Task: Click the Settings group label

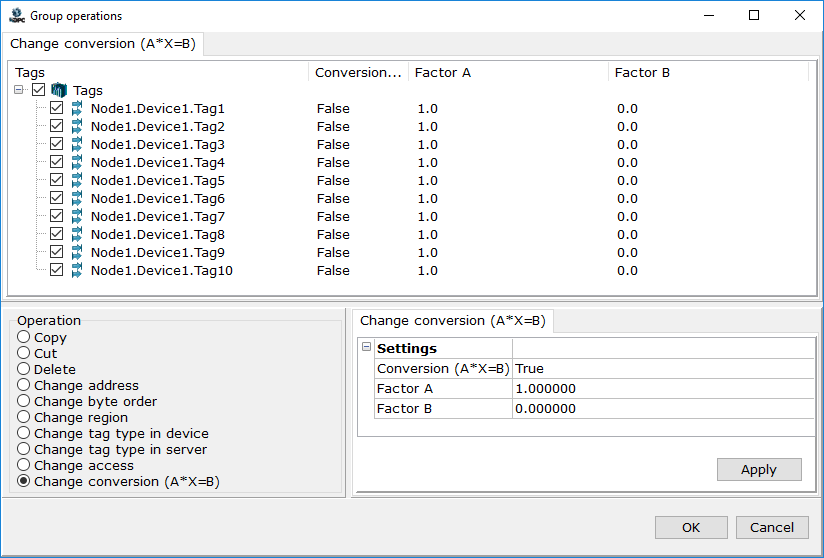Action: click(407, 348)
